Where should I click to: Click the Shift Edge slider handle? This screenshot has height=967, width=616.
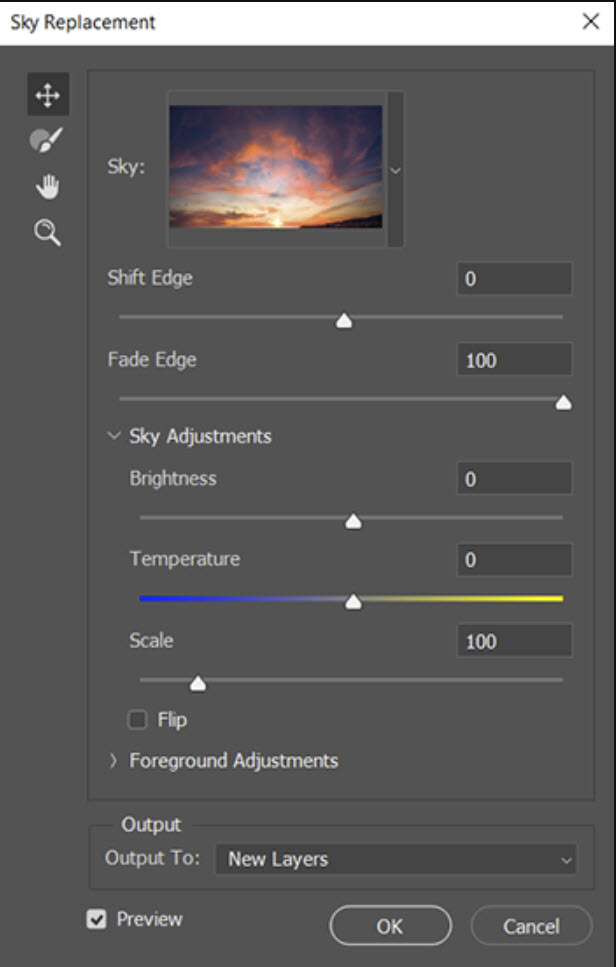pos(344,321)
